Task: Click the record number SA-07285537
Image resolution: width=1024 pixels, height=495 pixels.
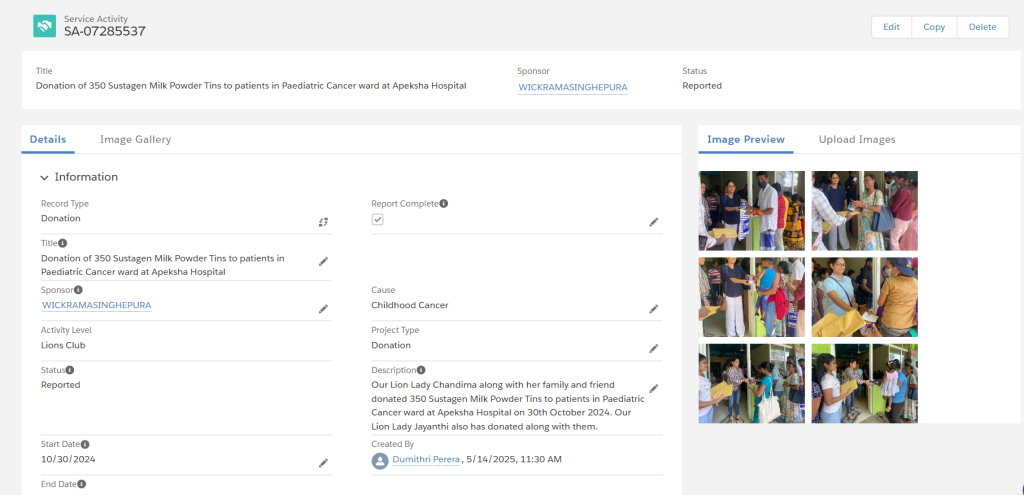Action: (104, 31)
